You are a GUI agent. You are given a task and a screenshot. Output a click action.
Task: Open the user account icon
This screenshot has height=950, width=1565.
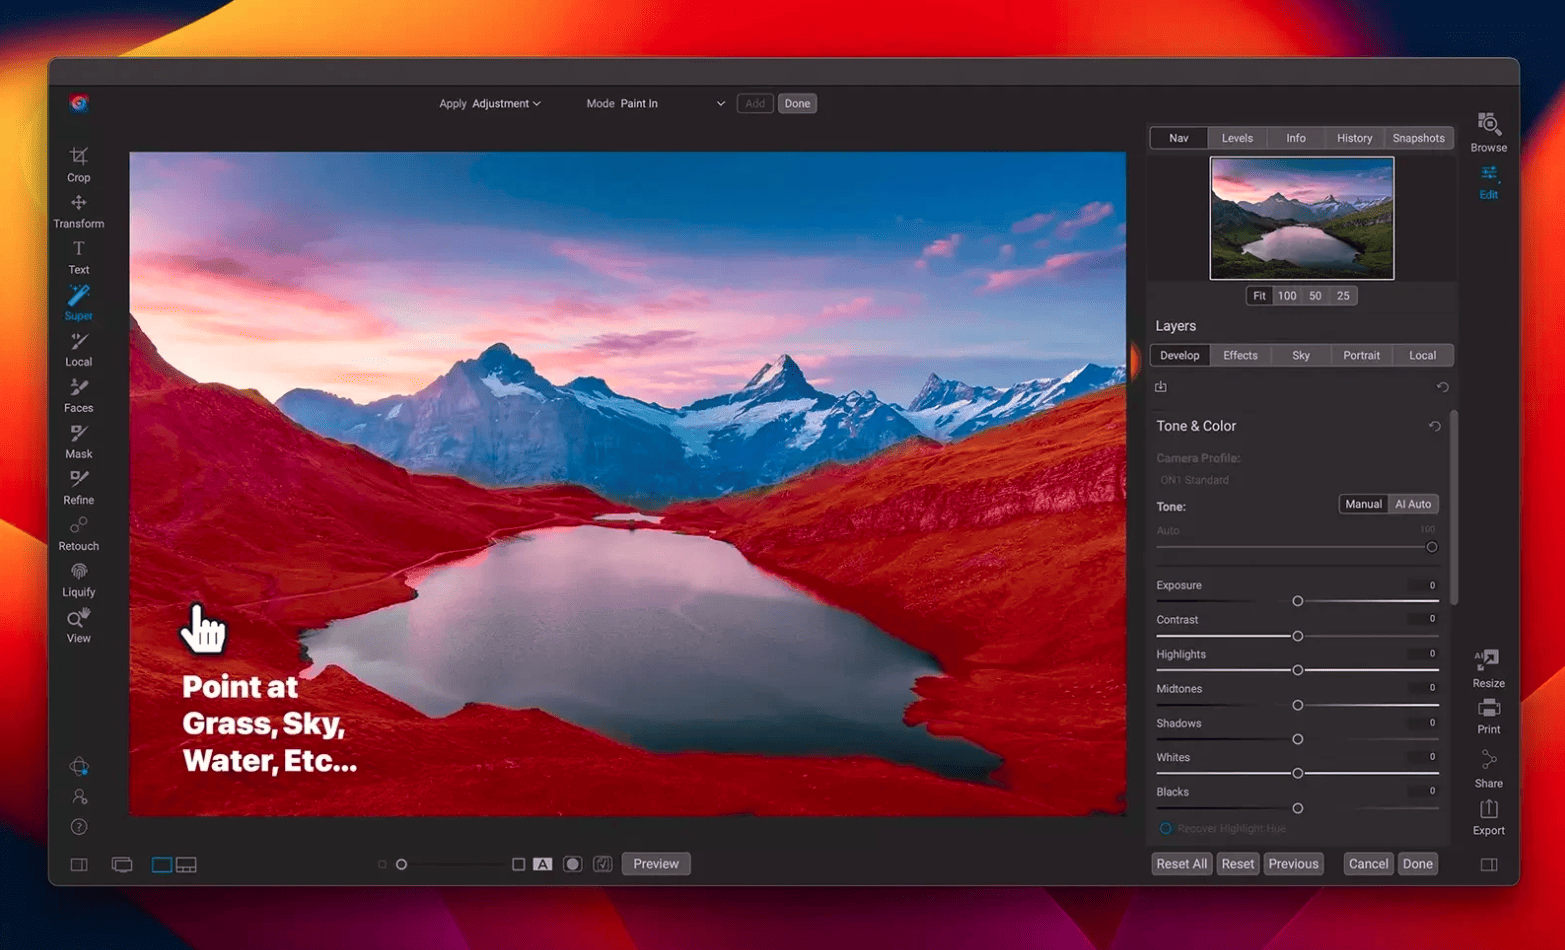[x=79, y=797]
